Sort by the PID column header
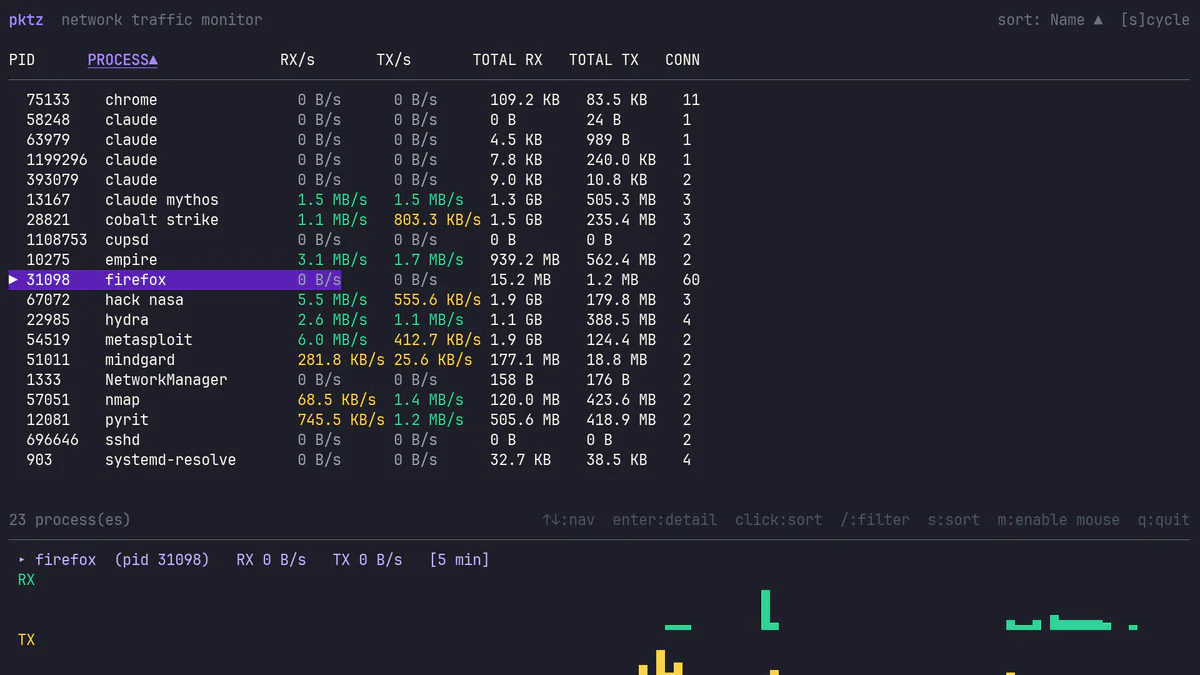 click(22, 60)
